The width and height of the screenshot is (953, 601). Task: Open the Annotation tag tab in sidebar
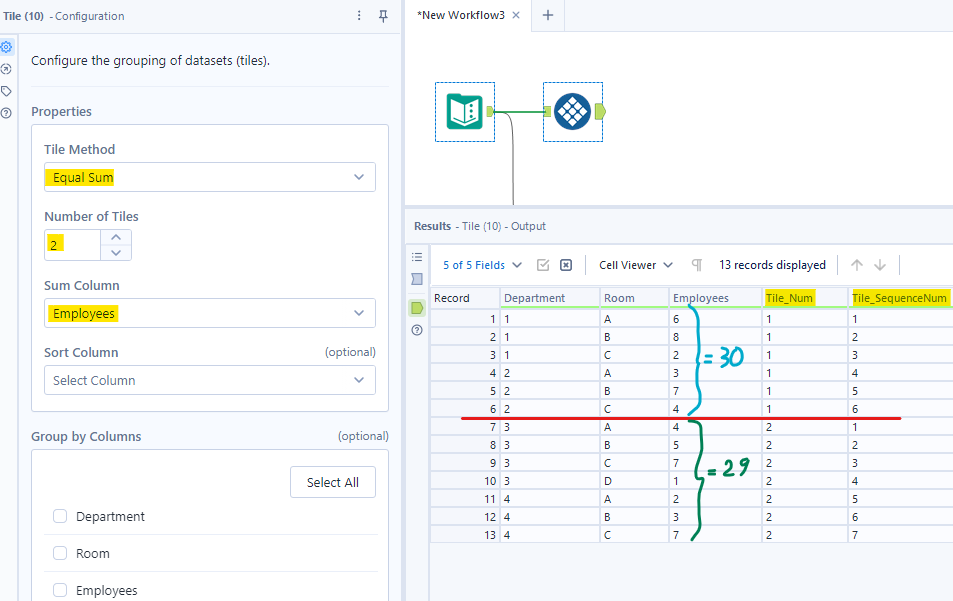point(7,91)
